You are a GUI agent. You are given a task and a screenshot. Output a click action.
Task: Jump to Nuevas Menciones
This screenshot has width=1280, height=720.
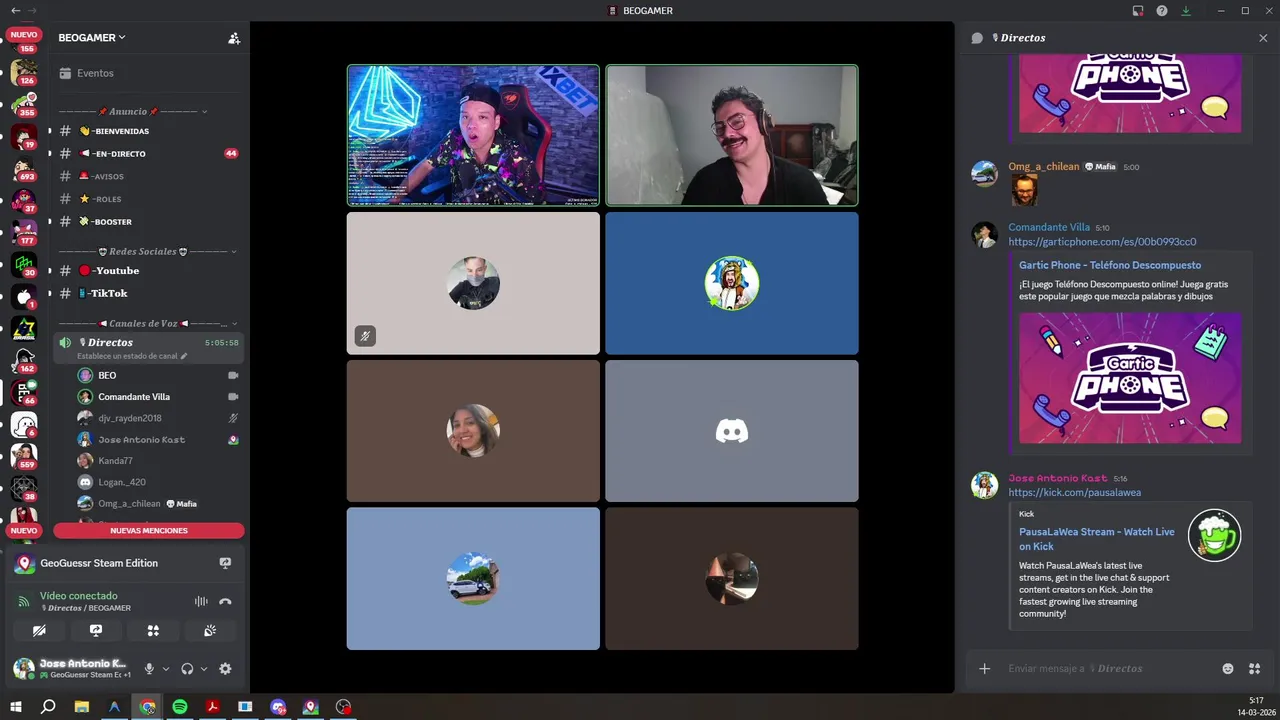click(x=149, y=531)
